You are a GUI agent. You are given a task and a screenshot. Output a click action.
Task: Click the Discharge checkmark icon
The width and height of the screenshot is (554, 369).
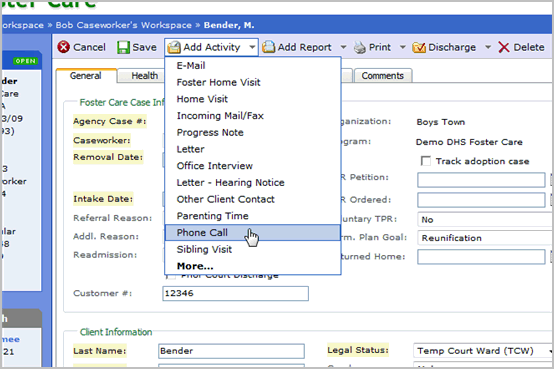(x=419, y=47)
